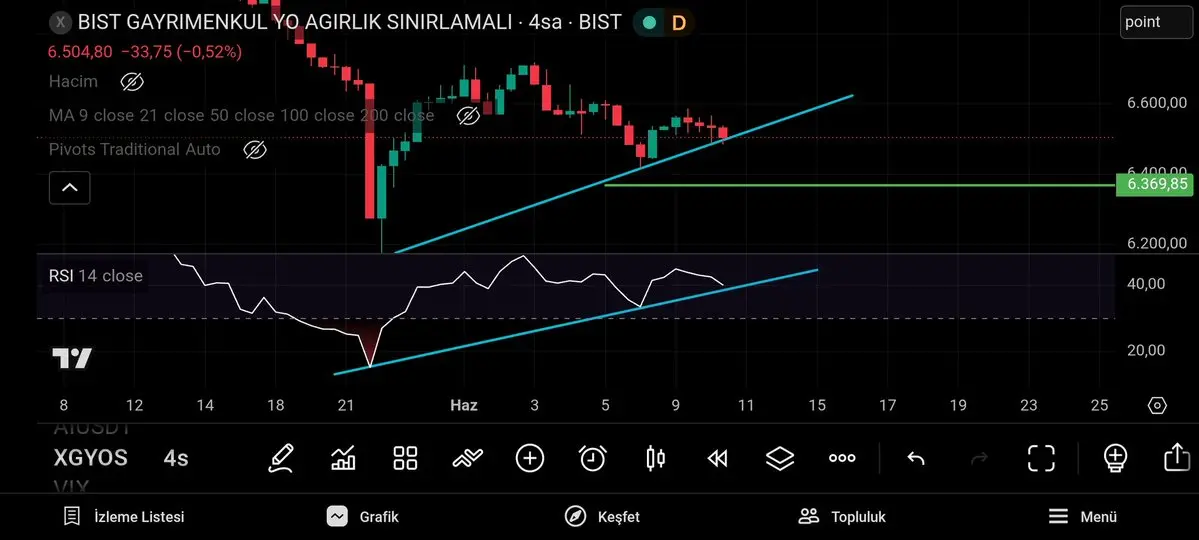The height and width of the screenshot is (540, 1199).
Task: Open the 4s timeframe selector
Action: 176,458
